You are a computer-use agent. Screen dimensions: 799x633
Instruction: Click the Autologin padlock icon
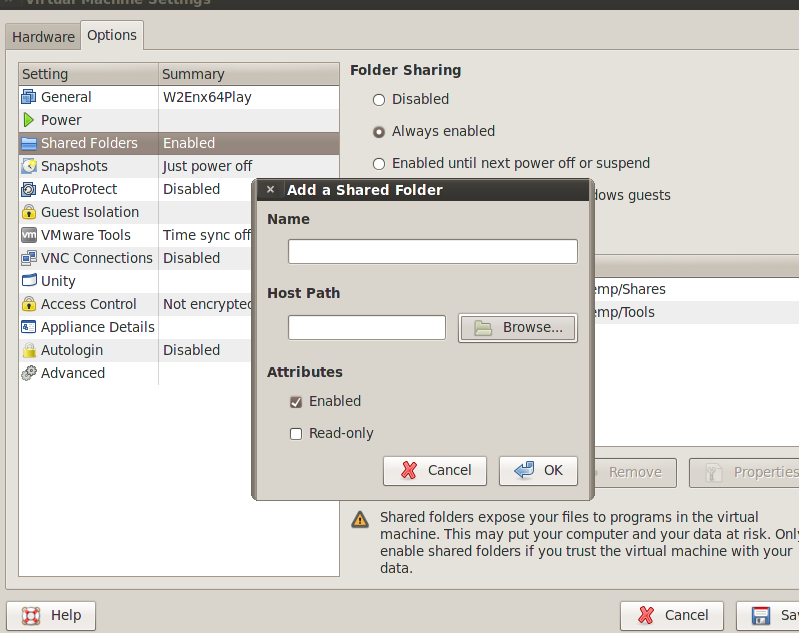click(x=29, y=350)
